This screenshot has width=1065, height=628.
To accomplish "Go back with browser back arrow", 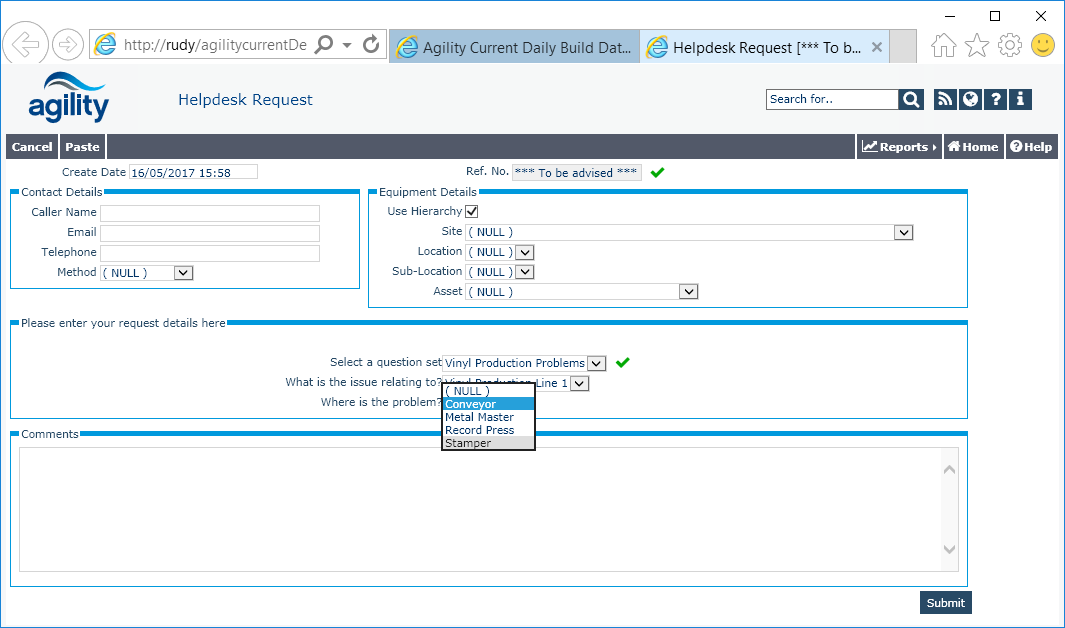I will click(26, 45).
